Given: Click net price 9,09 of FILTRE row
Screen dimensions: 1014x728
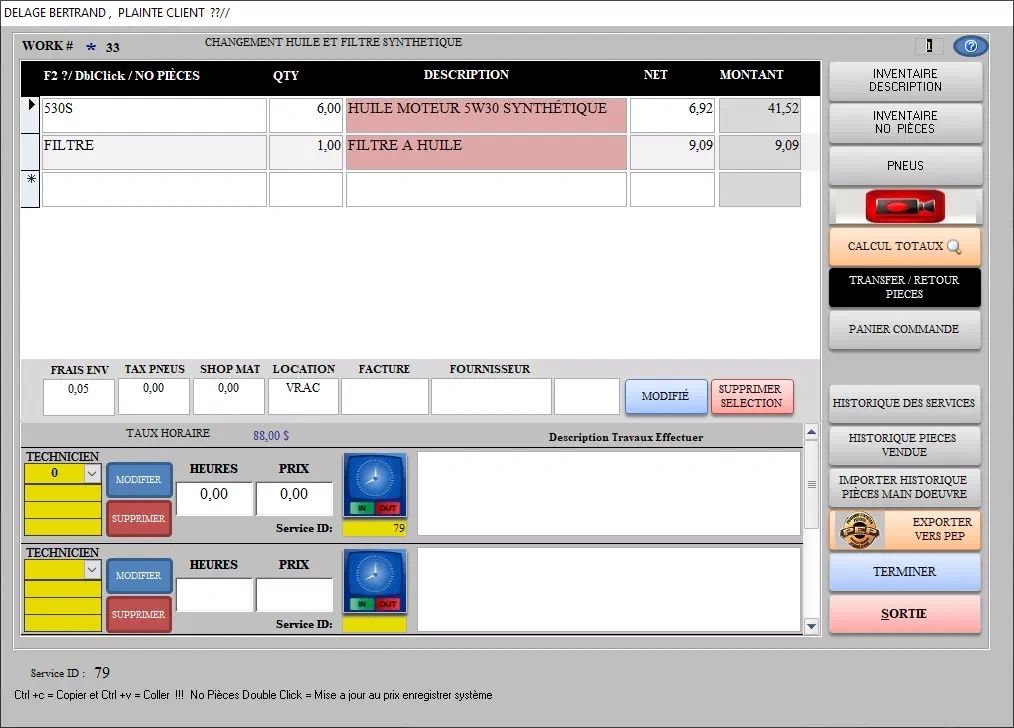Looking at the screenshot, I should click(x=673, y=152).
